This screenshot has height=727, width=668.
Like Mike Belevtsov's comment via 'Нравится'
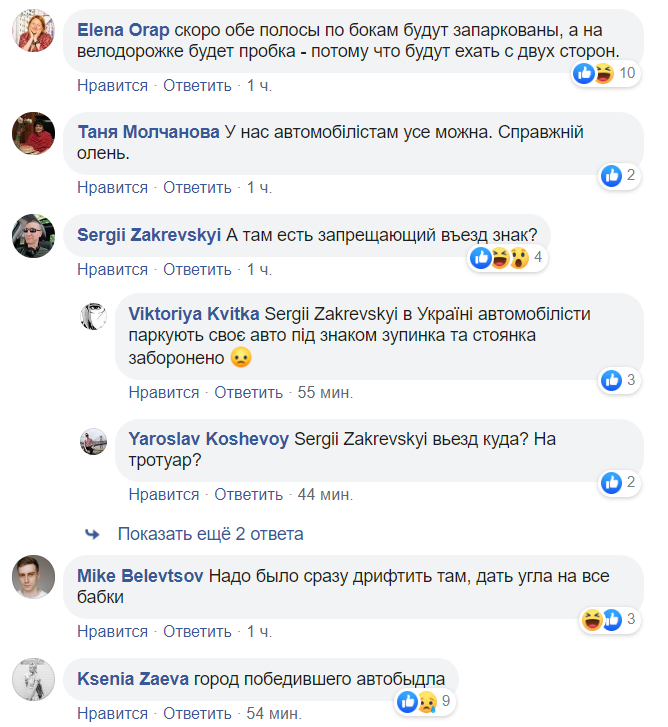click(x=112, y=631)
